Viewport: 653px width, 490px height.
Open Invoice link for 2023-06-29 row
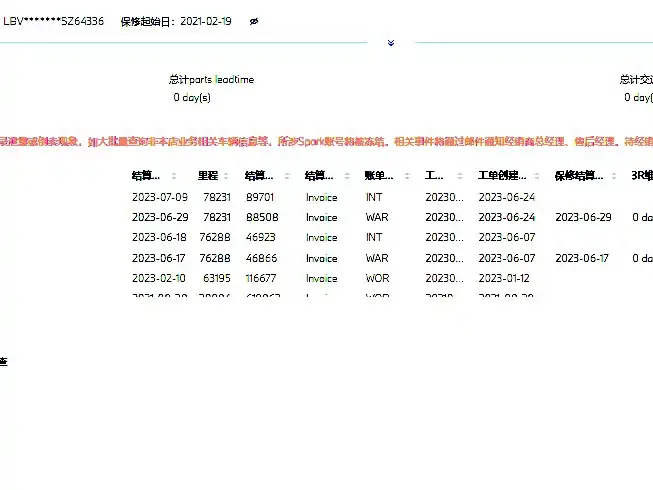(x=322, y=217)
